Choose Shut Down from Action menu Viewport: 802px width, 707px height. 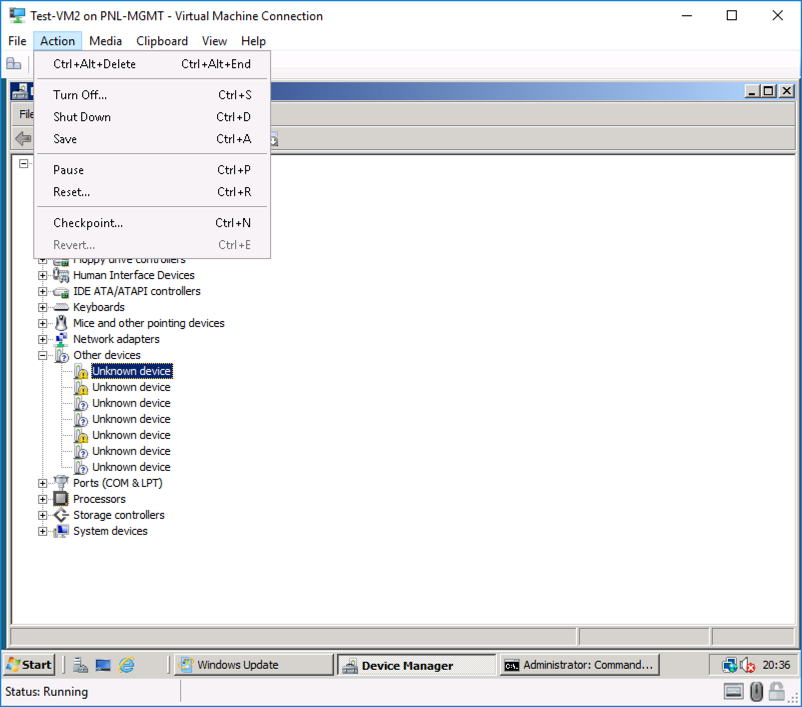[152, 117]
